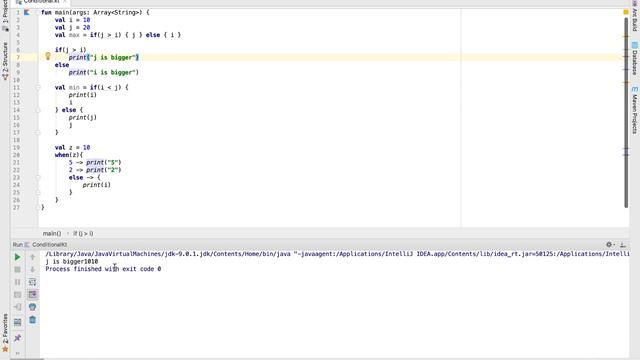Hide the Run tool window
The height and width of the screenshot is (360, 640).
point(623,244)
